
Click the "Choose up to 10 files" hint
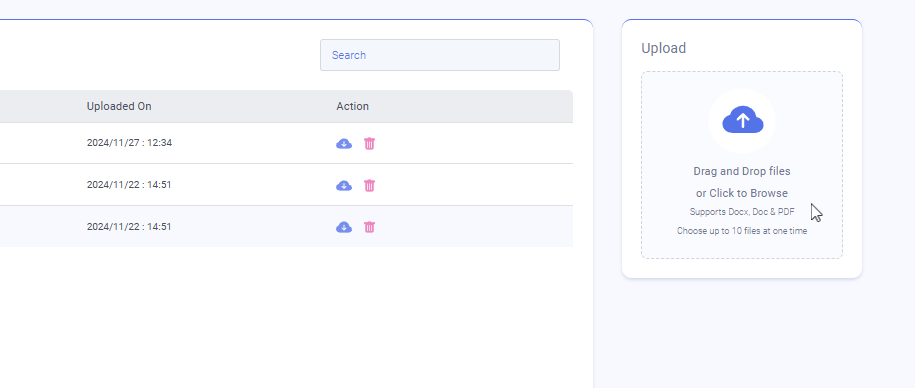pos(742,231)
